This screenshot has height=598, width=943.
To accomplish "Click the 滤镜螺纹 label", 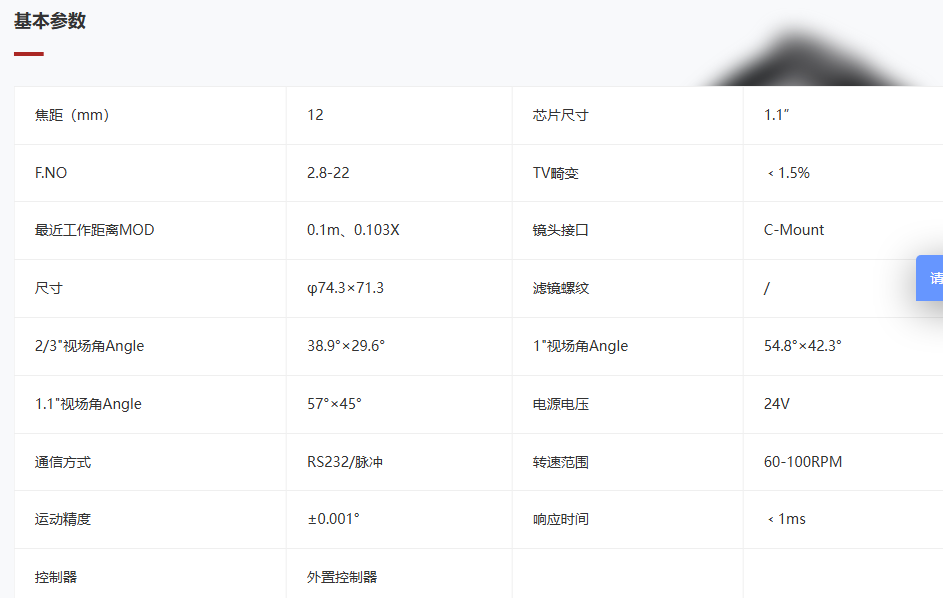I will pyautogui.click(x=561, y=288).
